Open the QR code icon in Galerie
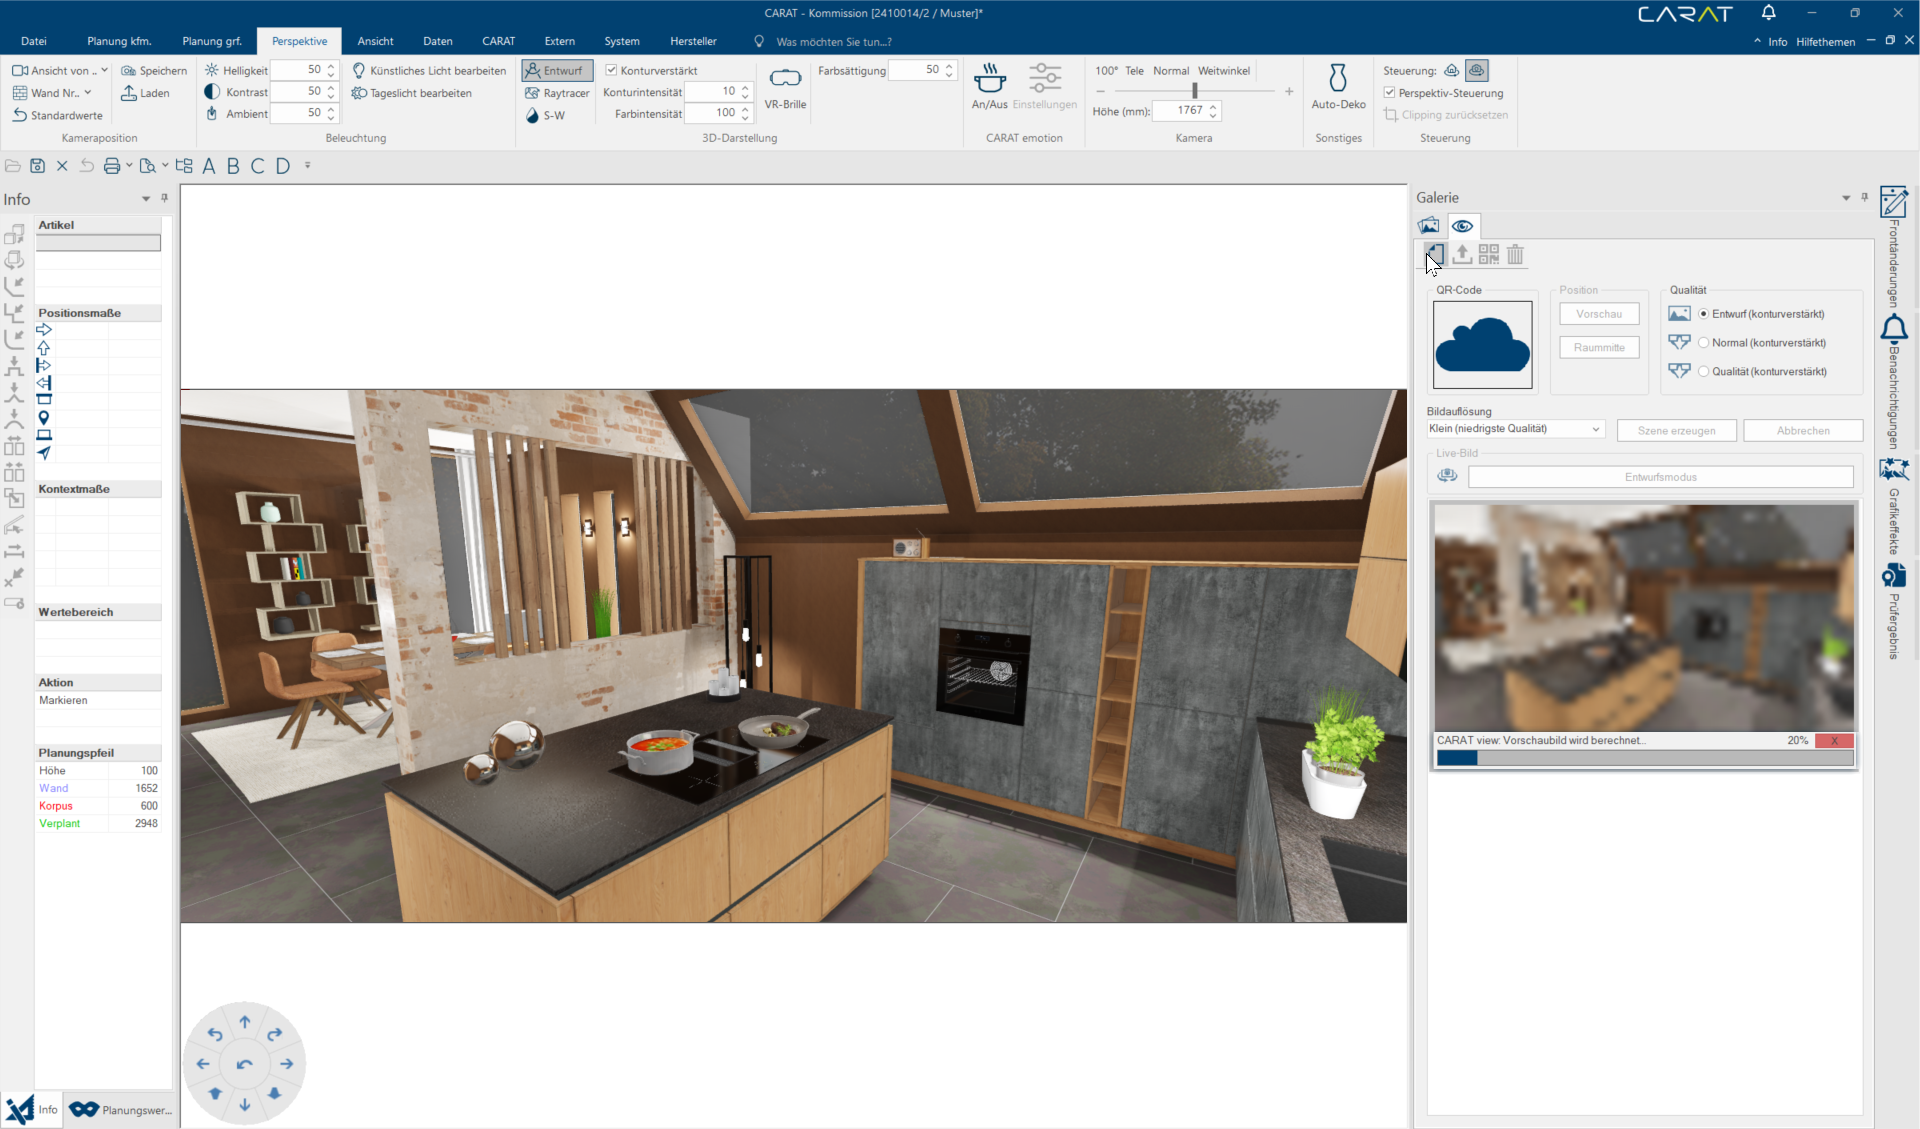The width and height of the screenshot is (1920, 1129). pyautogui.click(x=1488, y=255)
